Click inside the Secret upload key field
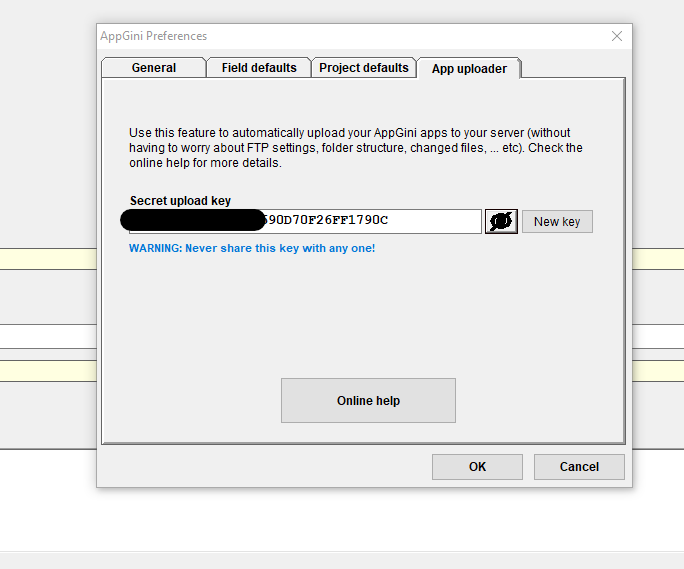684x569 pixels. click(305, 221)
